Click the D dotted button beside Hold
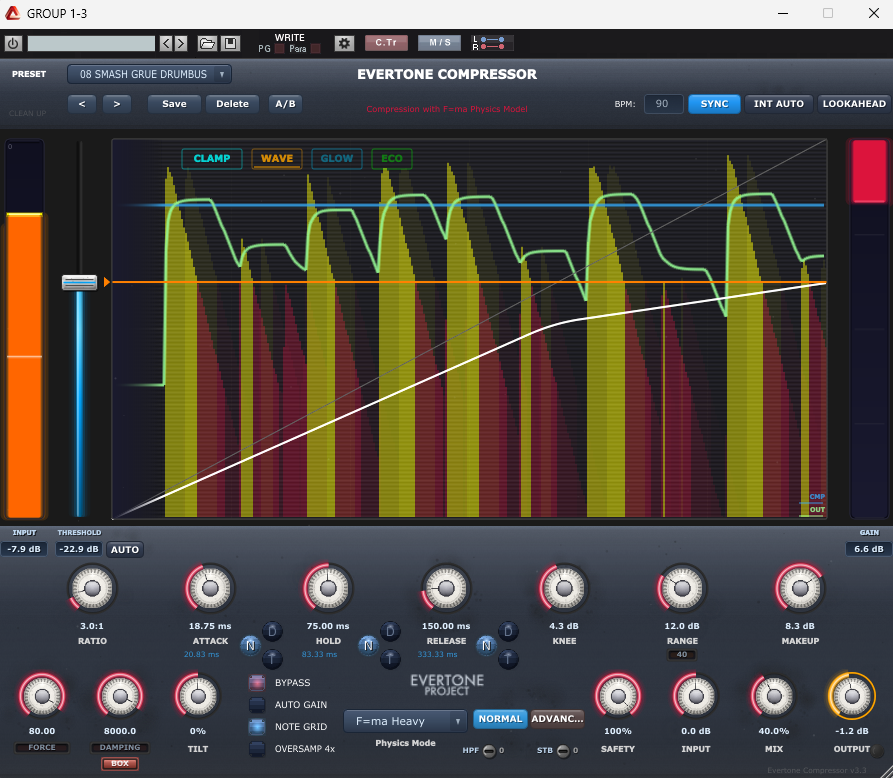 (x=390, y=630)
